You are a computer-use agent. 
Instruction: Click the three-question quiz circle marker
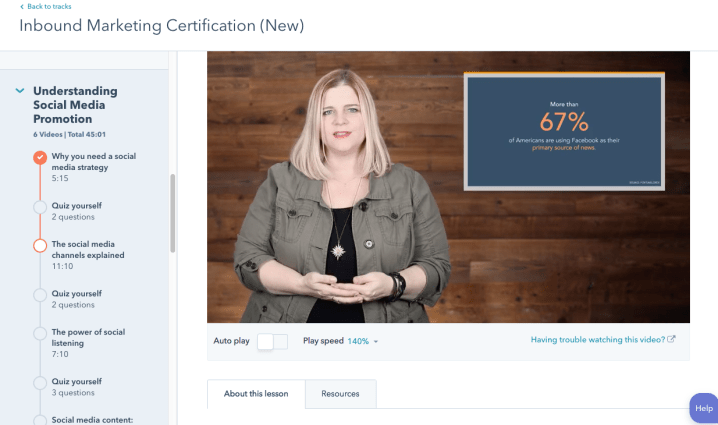[x=40, y=383]
